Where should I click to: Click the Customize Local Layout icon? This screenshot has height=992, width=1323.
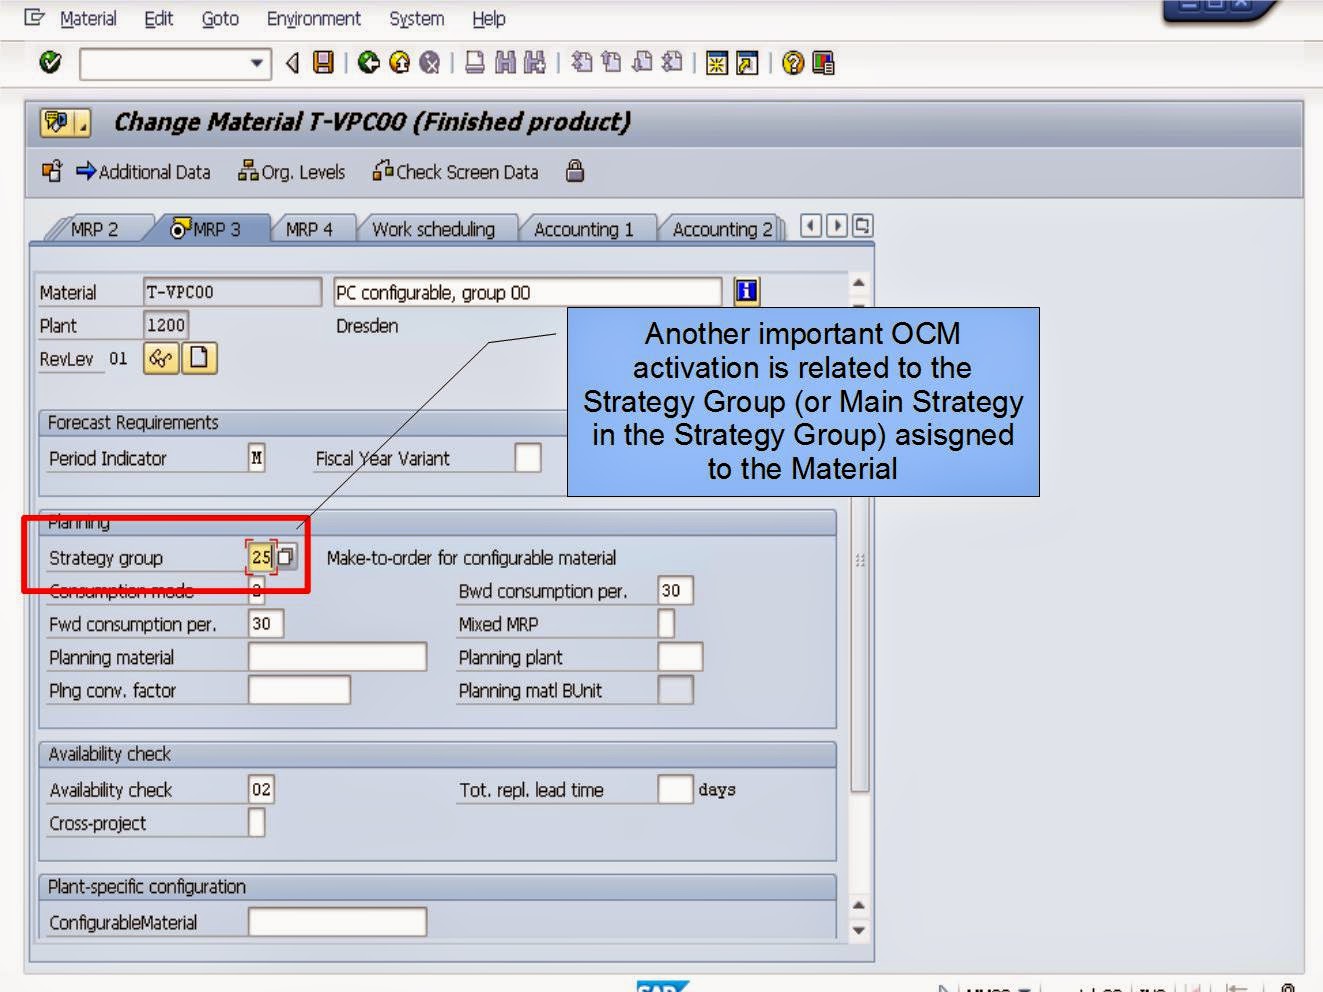point(823,62)
